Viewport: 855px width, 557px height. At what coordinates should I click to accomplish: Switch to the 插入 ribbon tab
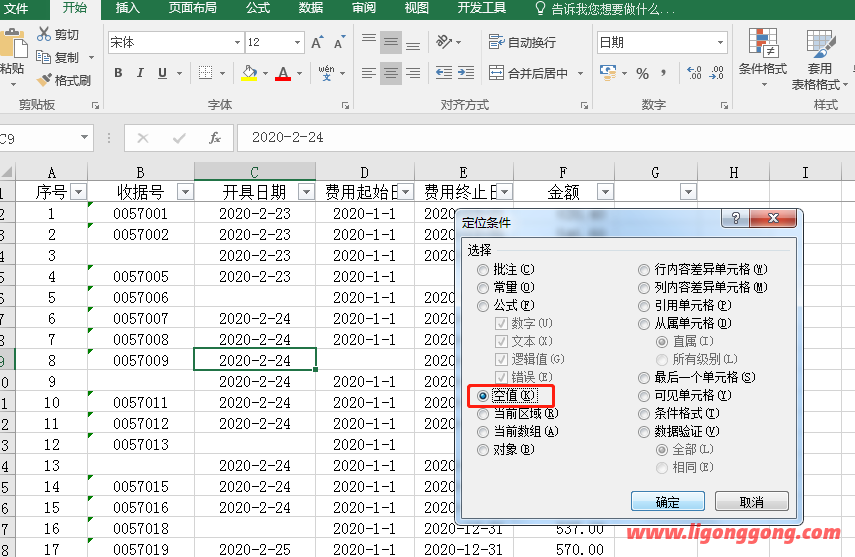click(x=128, y=8)
